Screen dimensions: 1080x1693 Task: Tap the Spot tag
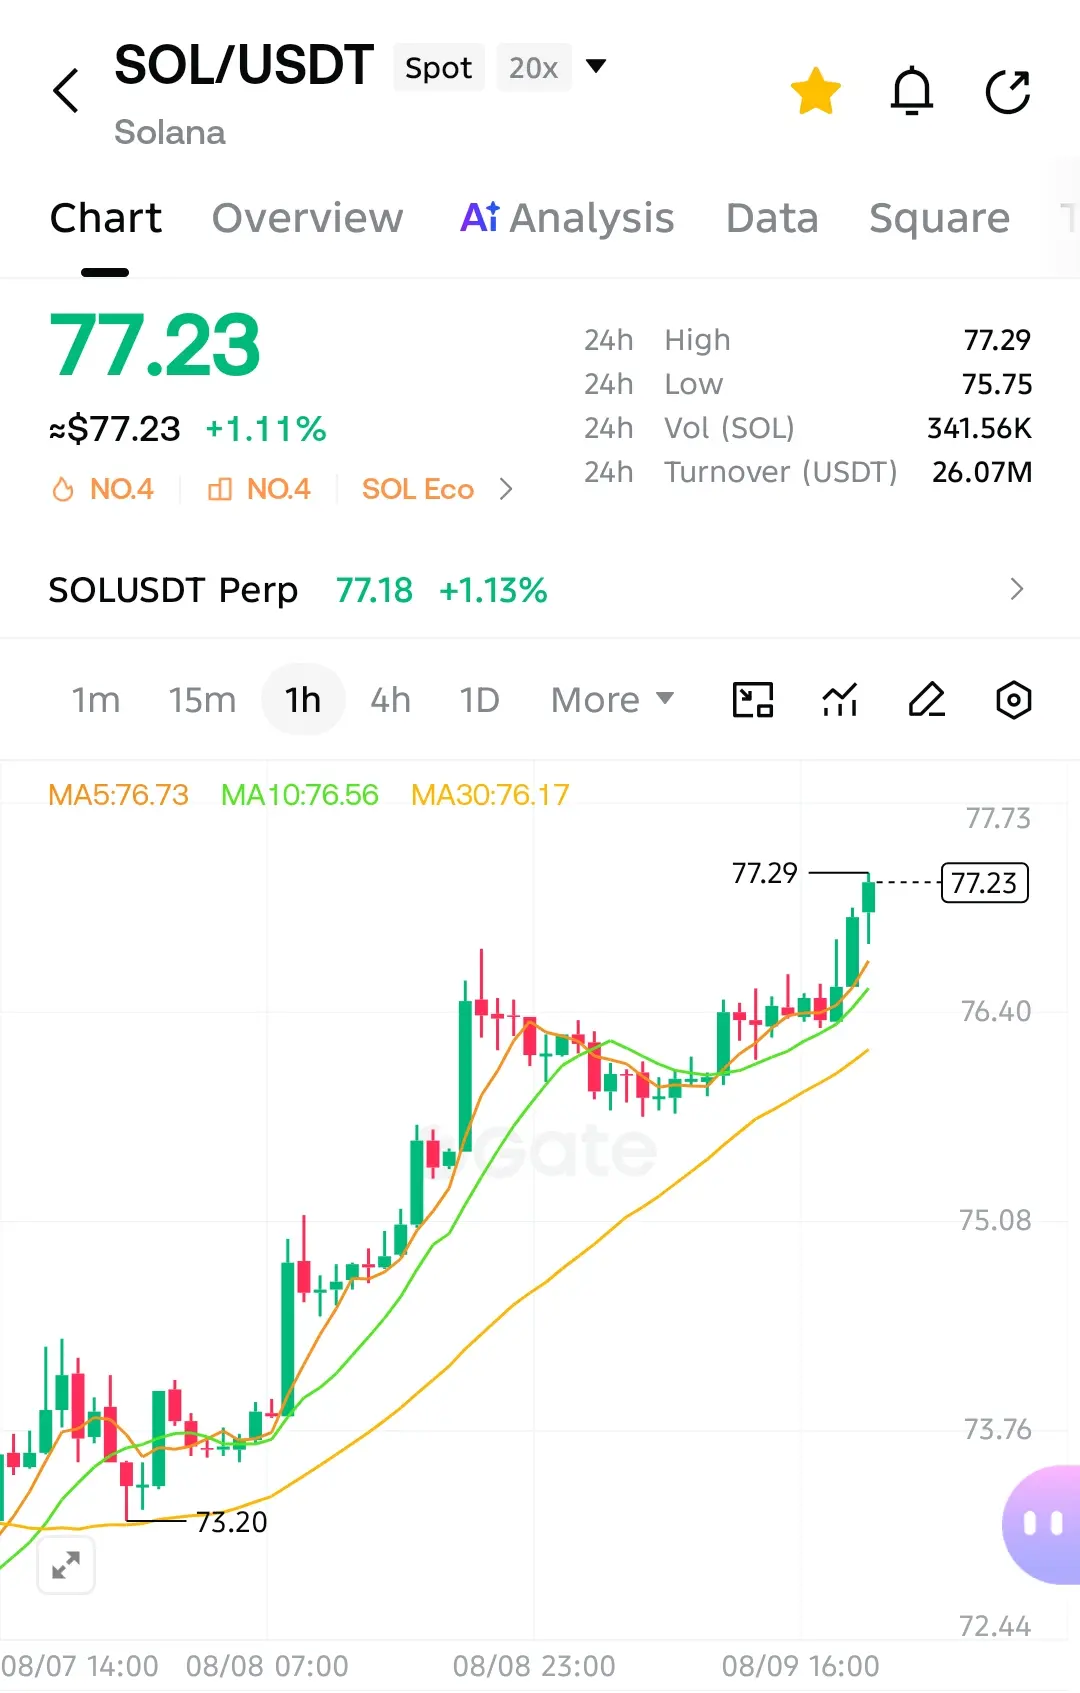[439, 67]
